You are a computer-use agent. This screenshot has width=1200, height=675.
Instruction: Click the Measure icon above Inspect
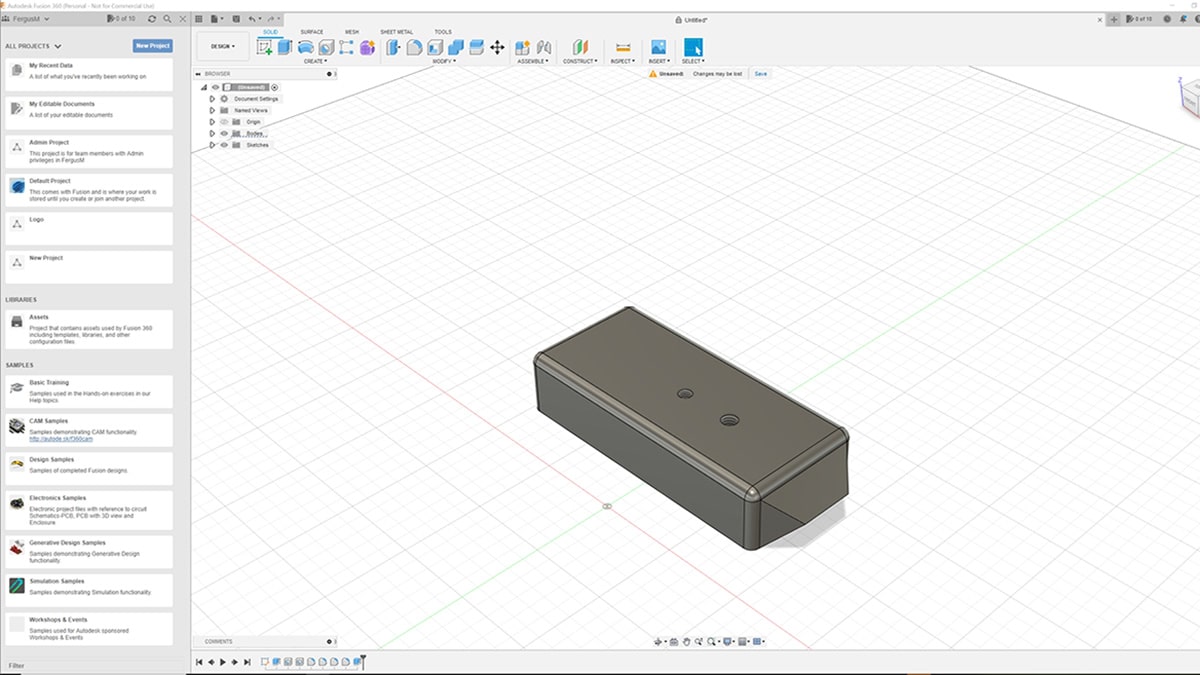tap(623, 47)
